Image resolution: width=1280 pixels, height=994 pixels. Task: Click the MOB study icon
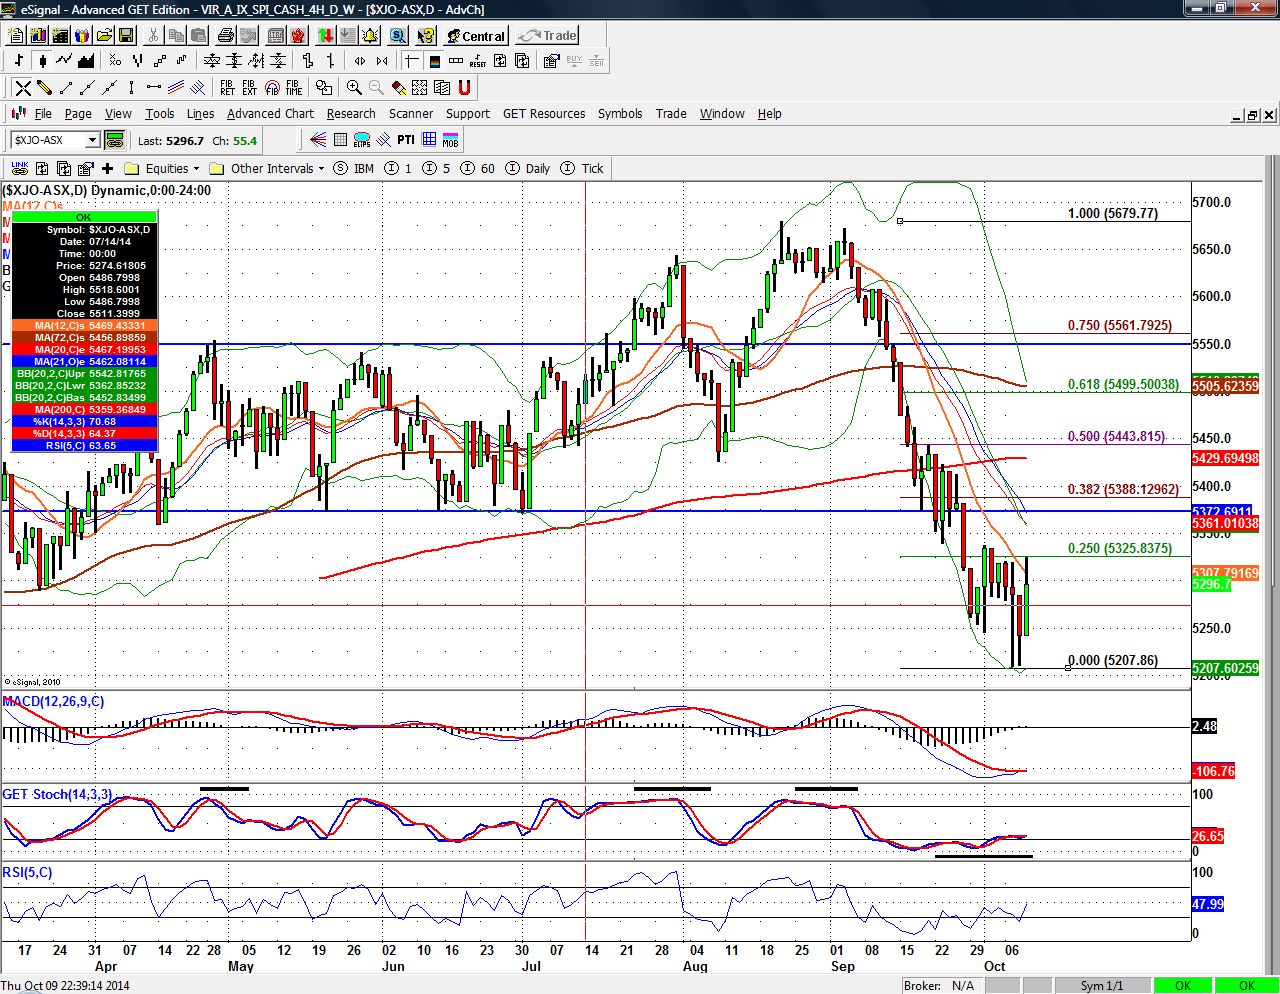coord(451,140)
